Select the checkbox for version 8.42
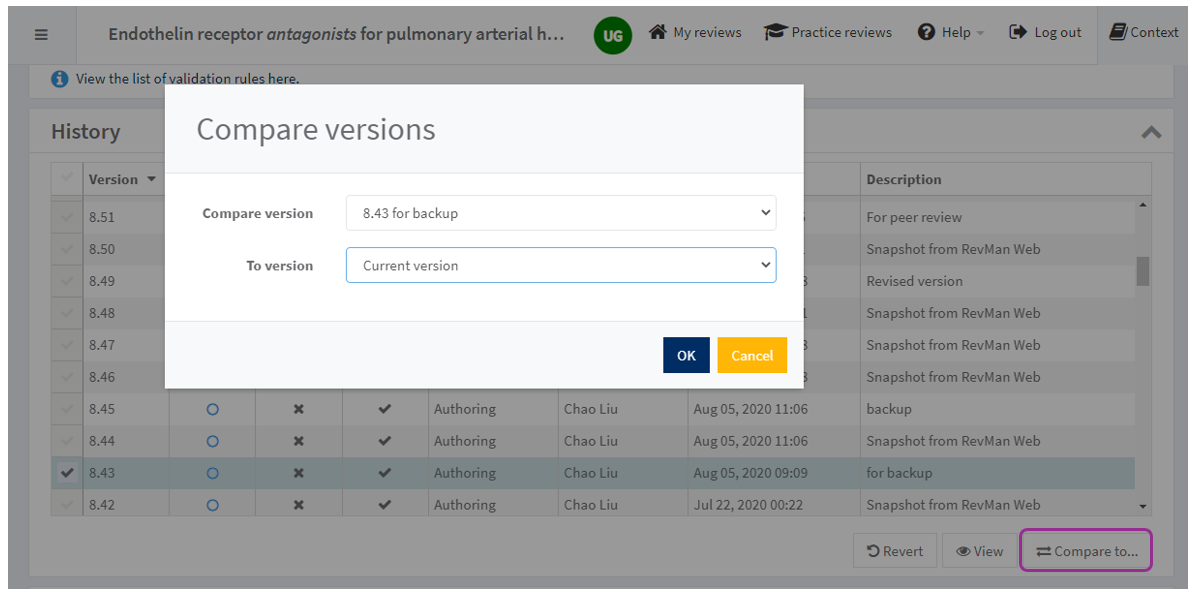The width and height of the screenshot is (1196, 597). 68,505
